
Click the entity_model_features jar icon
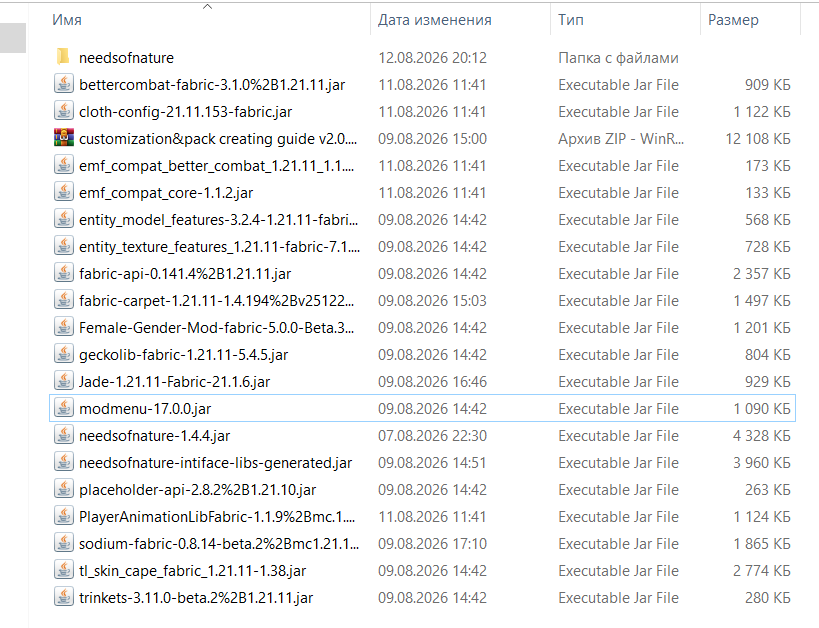(64, 219)
